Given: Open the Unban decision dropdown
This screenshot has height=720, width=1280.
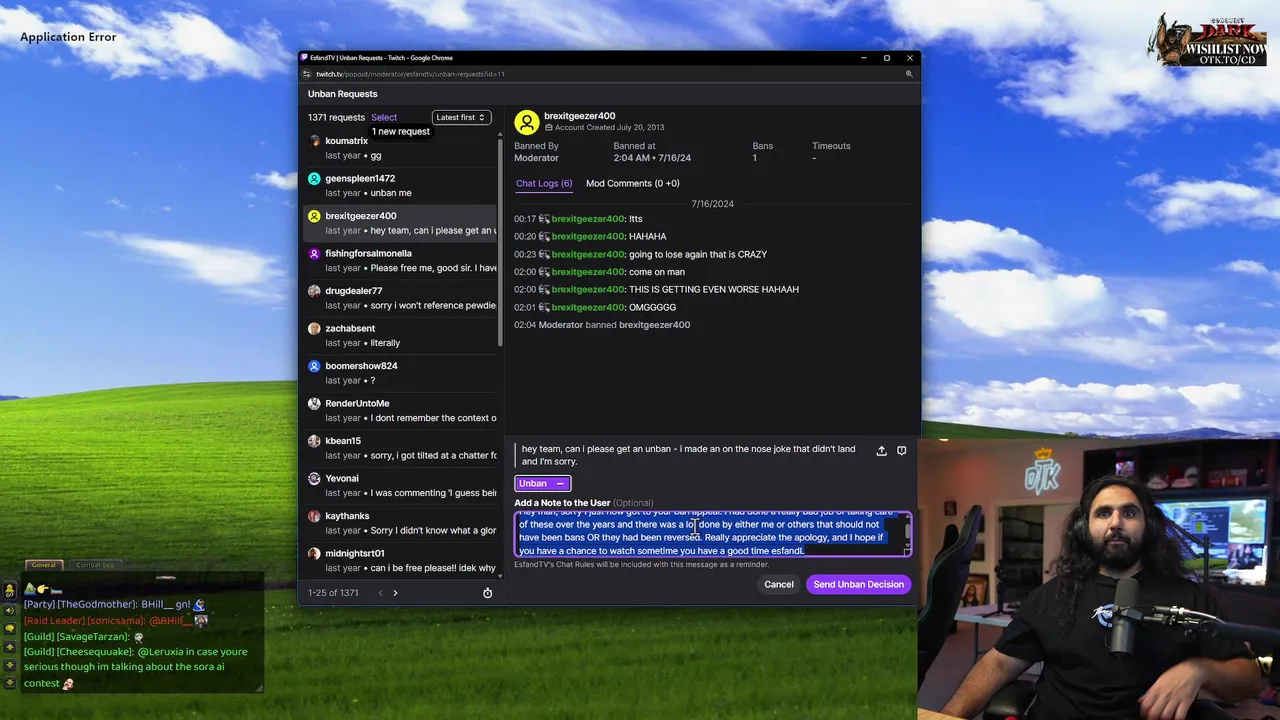Looking at the screenshot, I should click(x=542, y=483).
